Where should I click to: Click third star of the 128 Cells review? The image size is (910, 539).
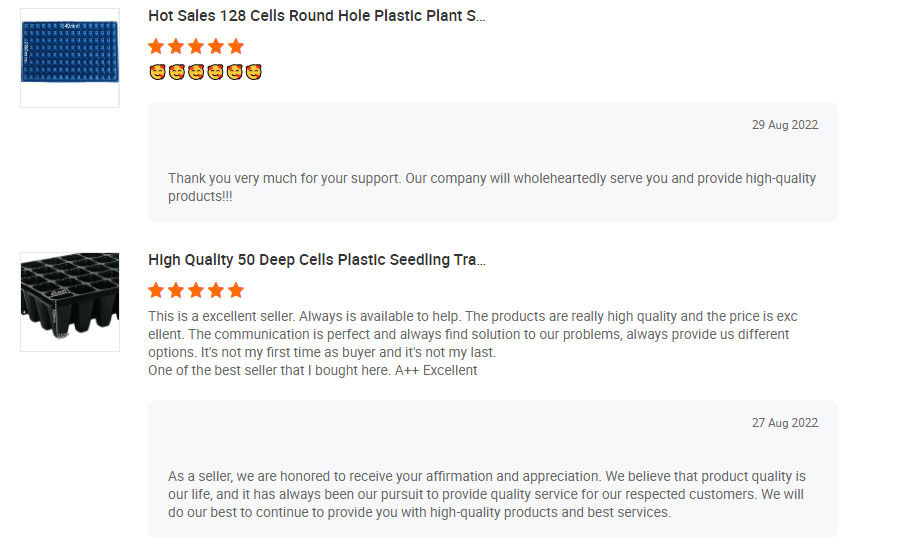point(196,46)
